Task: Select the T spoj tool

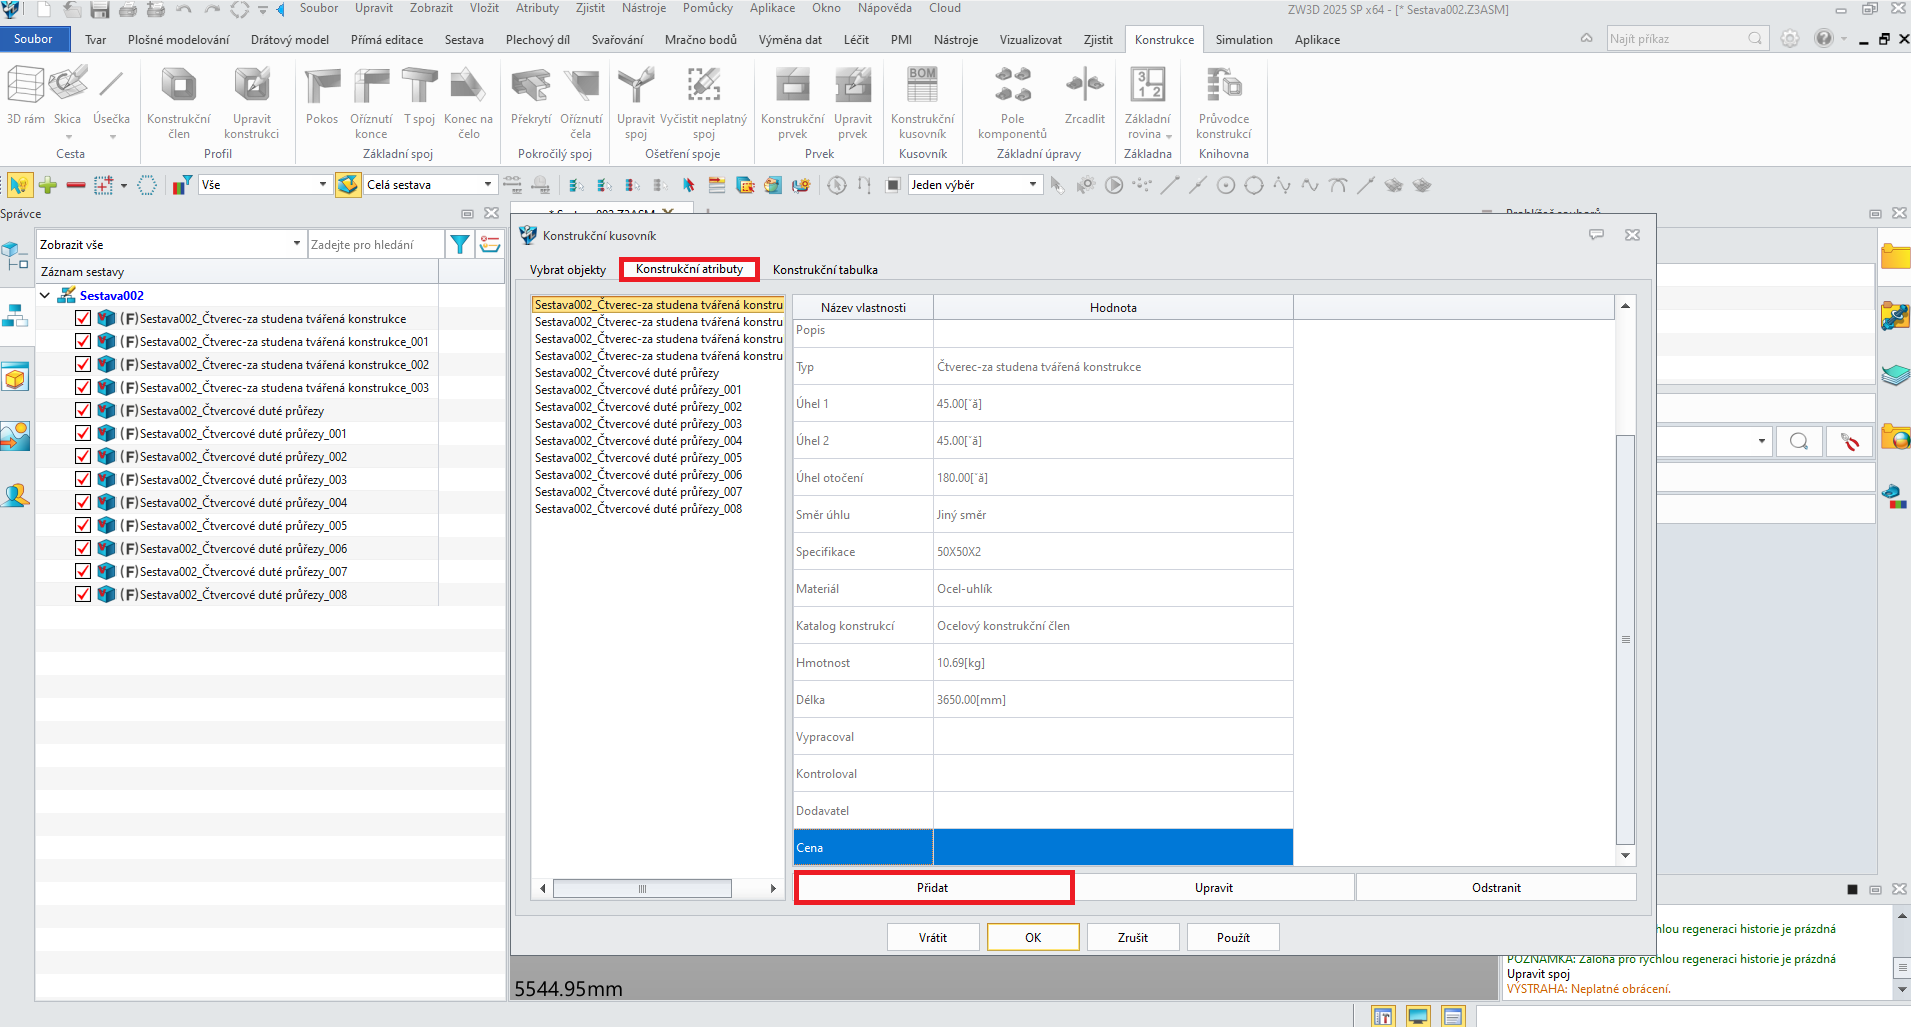Action: 420,96
